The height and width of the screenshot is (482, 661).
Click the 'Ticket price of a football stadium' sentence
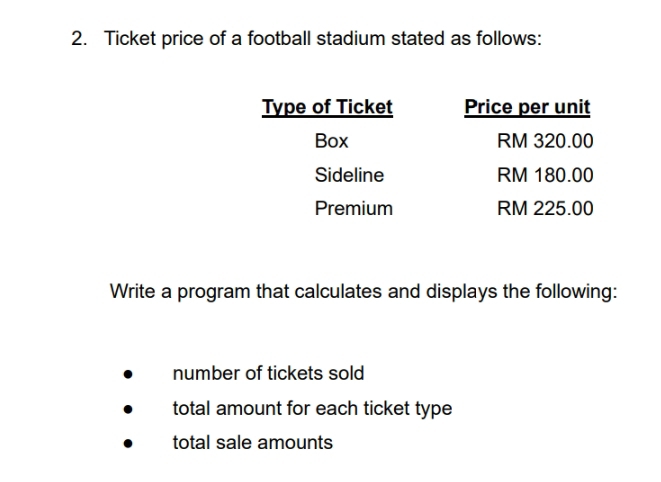click(322, 39)
